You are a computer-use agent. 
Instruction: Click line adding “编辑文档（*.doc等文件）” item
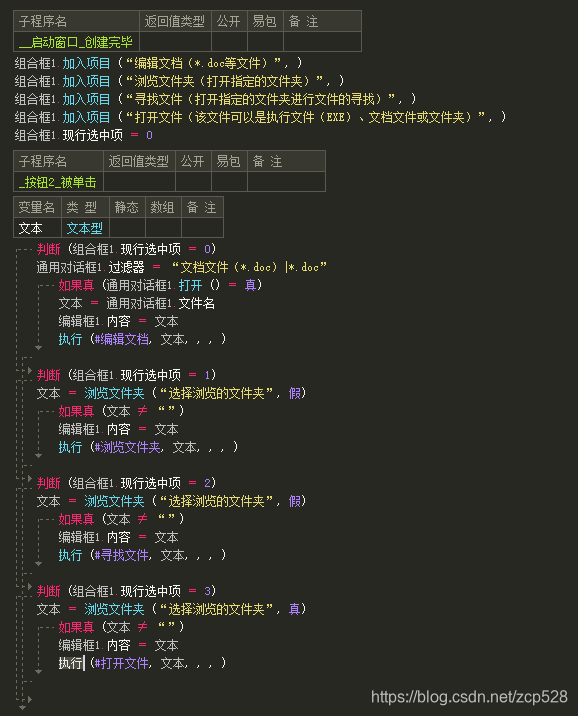tap(158, 63)
